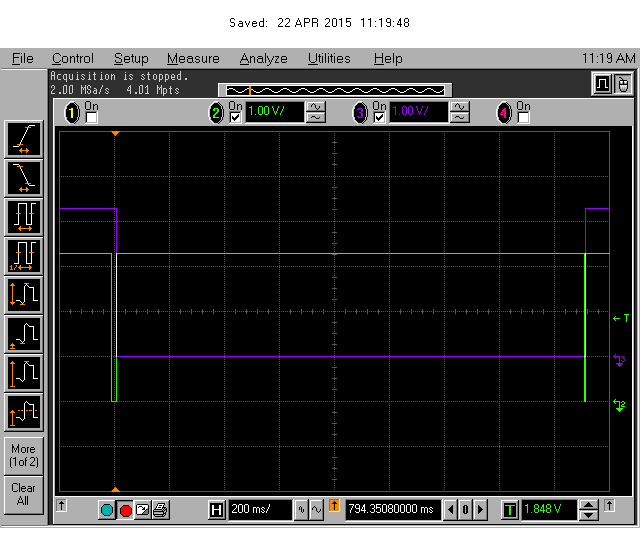Viewport: 640px width, 544px height.
Task: Increase channel 2 vertical scale
Action: pyautogui.click(x=316, y=107)
